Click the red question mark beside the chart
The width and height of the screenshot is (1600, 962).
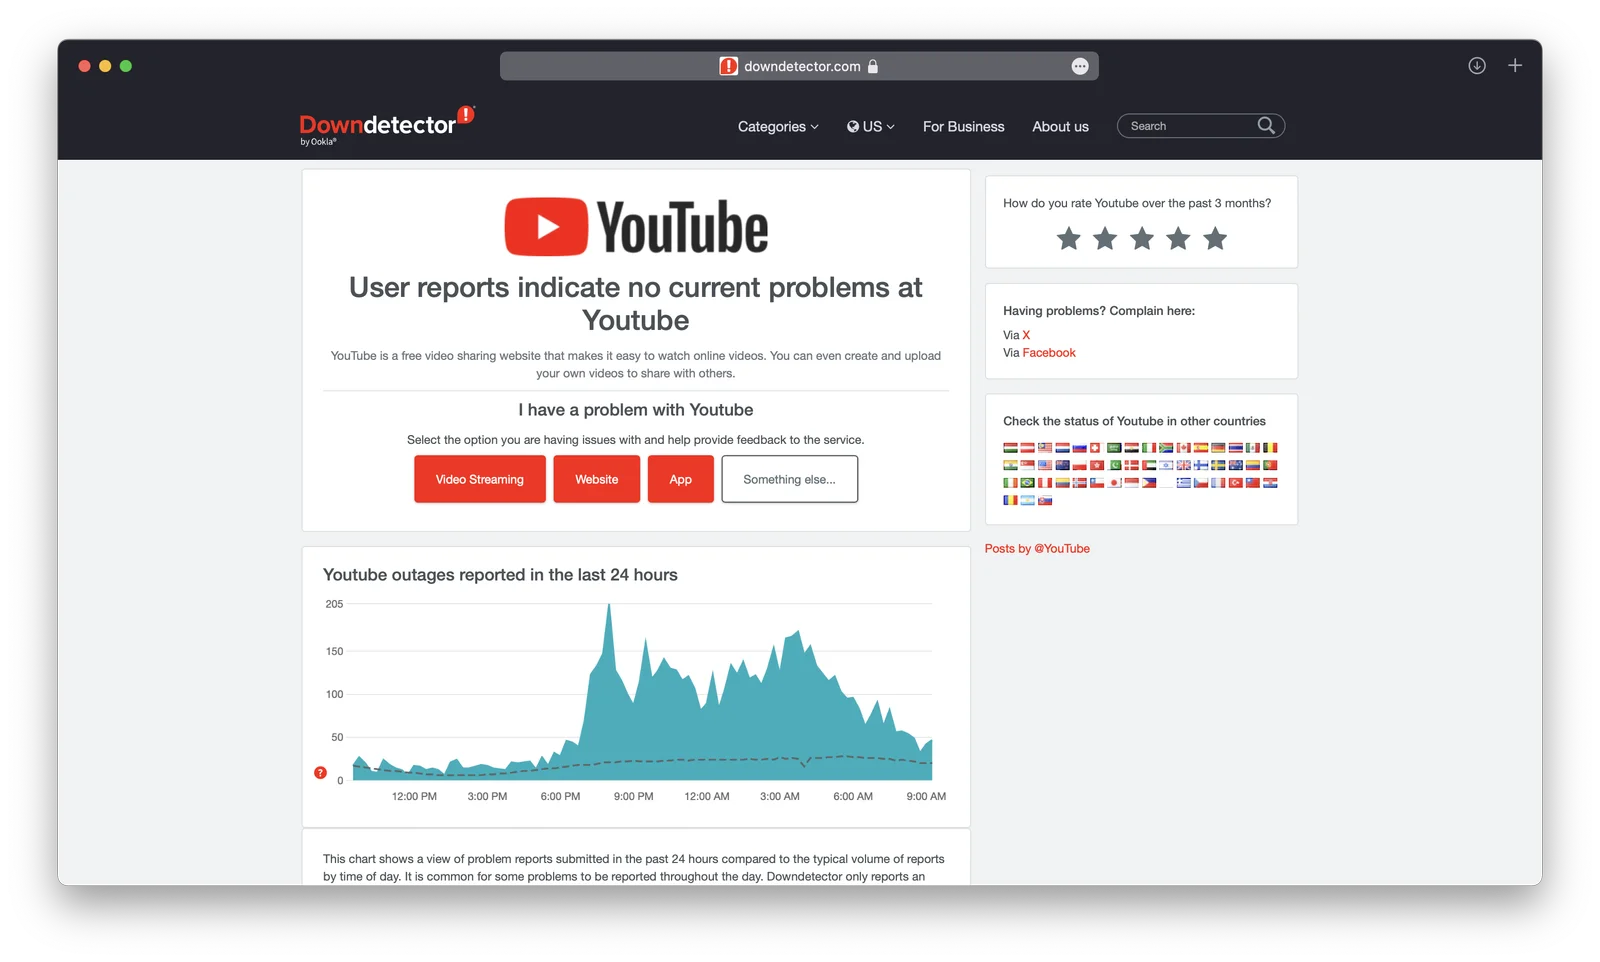click(320, 772)
